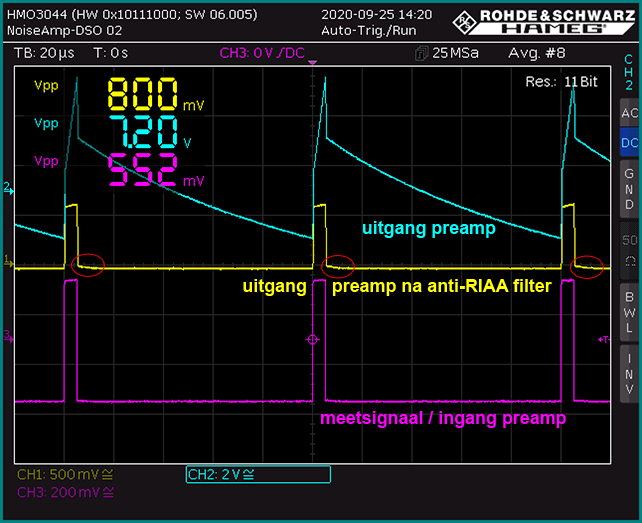642x523 pixels.
Task: Click the CH2 side menu title
Action: tap(628, 72)
